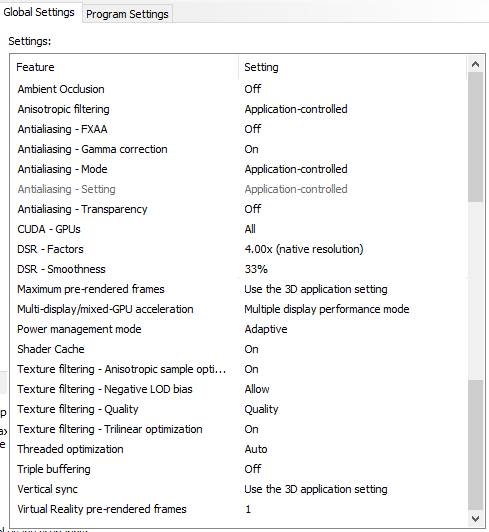Click the Vertical sync setting value
This screenshot has height=532, width=489.
pyautogui.click(x=316, y=490)
